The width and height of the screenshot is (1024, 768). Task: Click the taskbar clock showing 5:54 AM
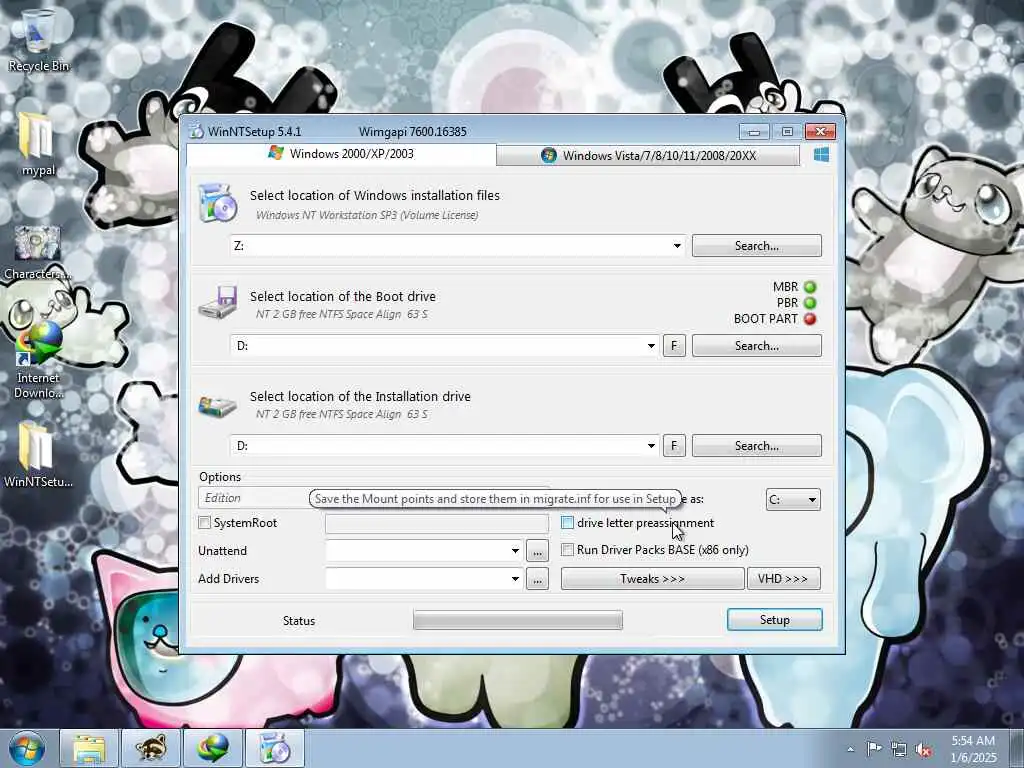[973, 749]
